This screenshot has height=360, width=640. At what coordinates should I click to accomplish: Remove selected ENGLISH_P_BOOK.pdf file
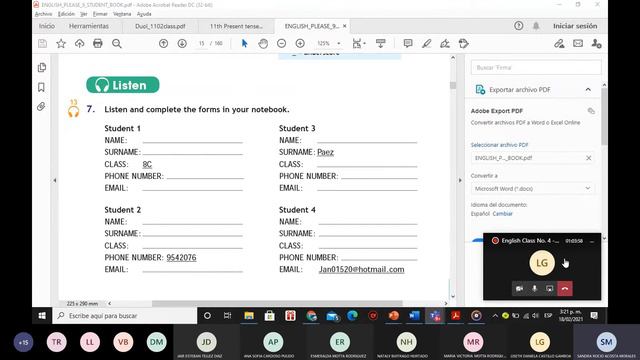tap(589, 158)
